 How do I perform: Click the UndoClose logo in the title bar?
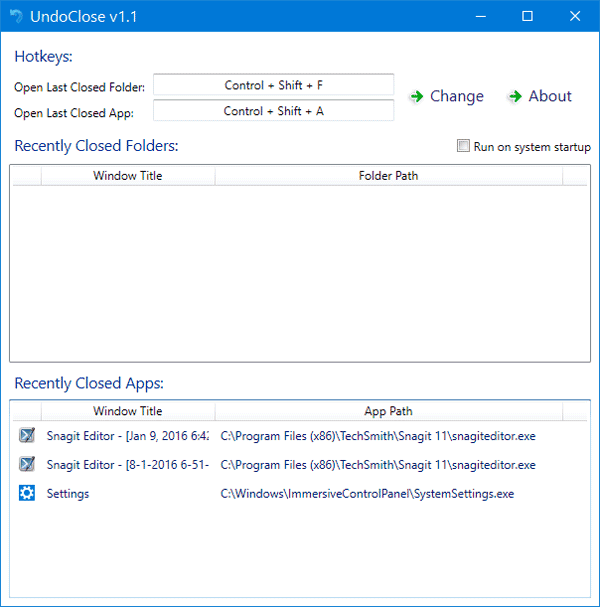tap(16, 16)
